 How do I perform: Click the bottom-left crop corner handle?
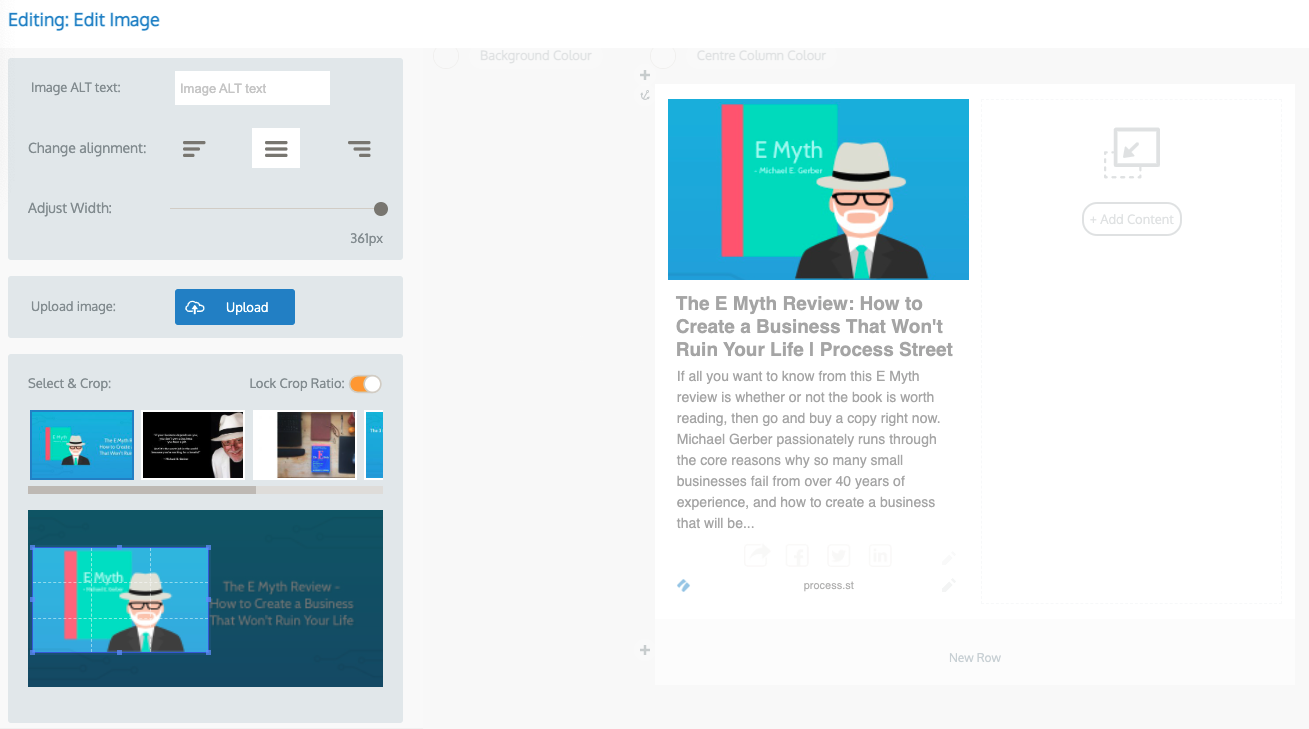point(33,652)
